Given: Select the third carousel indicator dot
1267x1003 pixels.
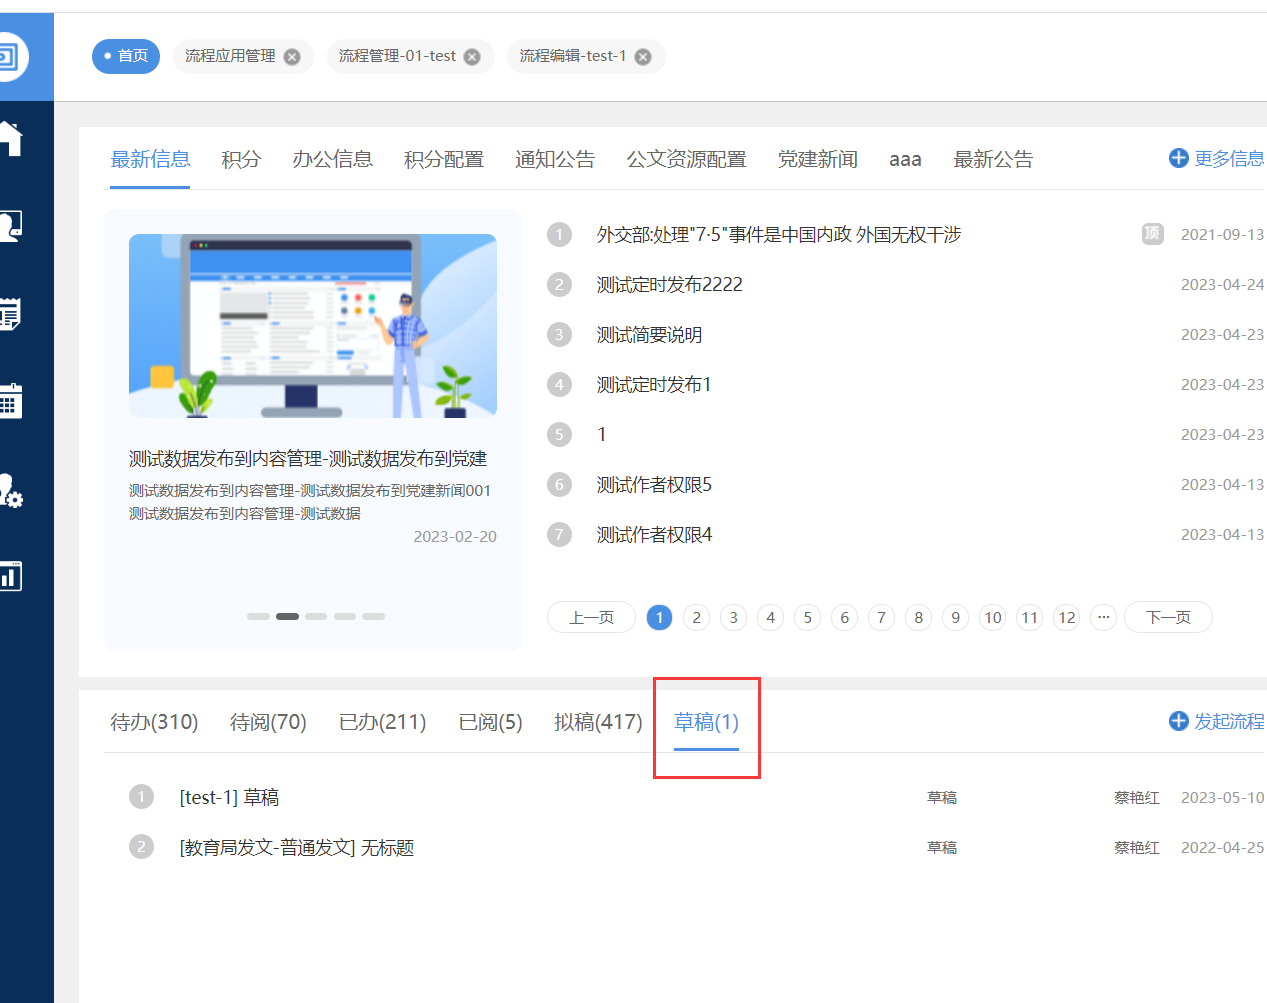Looking at the screenshot, I should point(316,616).
